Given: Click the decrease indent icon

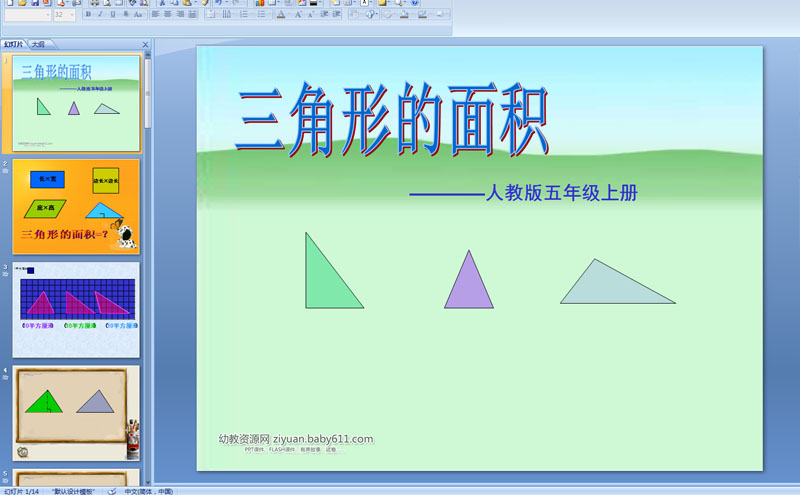Looking at the screenshot, I should pos(324,14).
